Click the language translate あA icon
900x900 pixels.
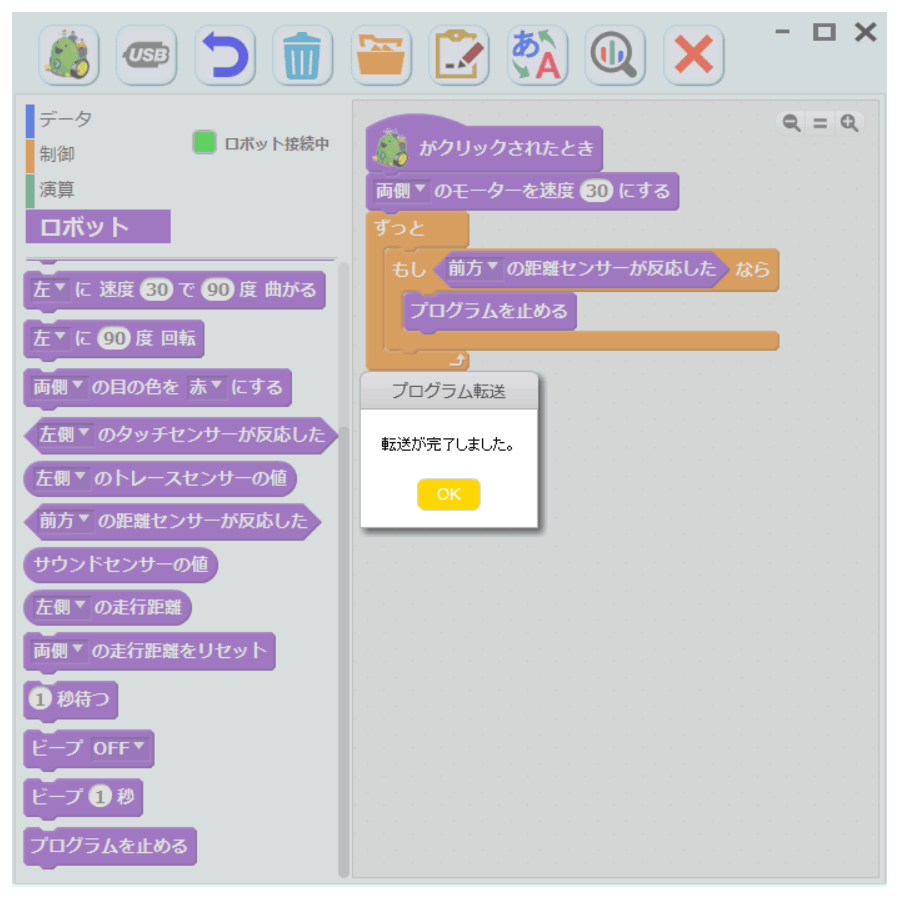(537, 55)
